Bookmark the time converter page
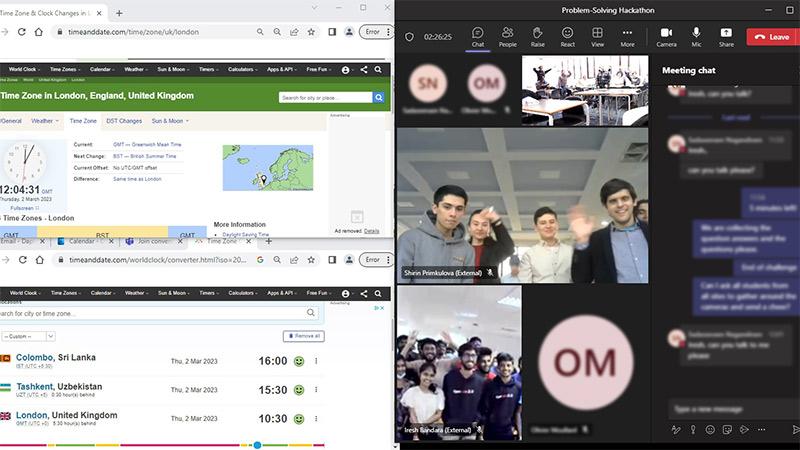The height and width of the screenshot is (450, 800). (311, 260)
